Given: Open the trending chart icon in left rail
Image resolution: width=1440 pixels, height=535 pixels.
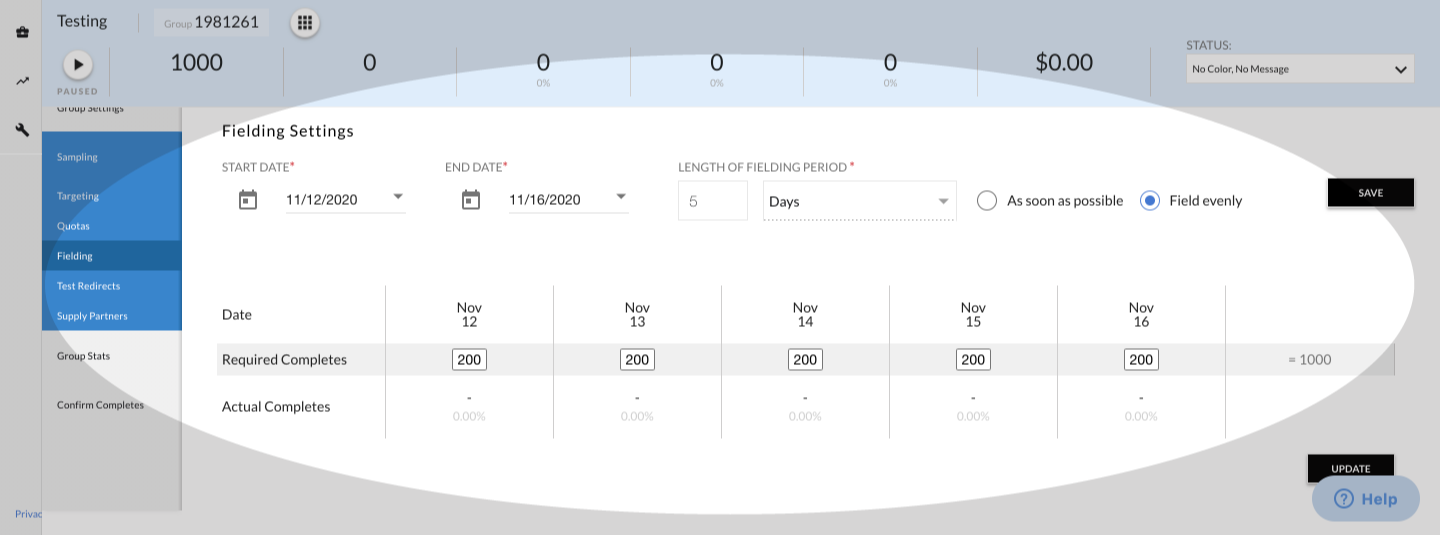Looking at the screenshot, I should click(22, 81).
